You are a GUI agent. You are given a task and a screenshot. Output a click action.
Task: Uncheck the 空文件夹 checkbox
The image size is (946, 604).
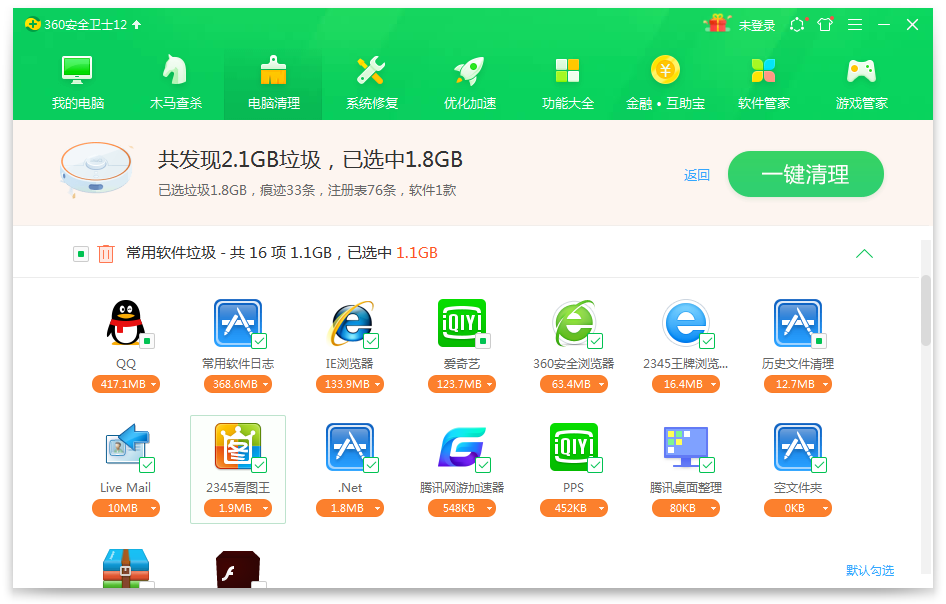click(819, 465)
